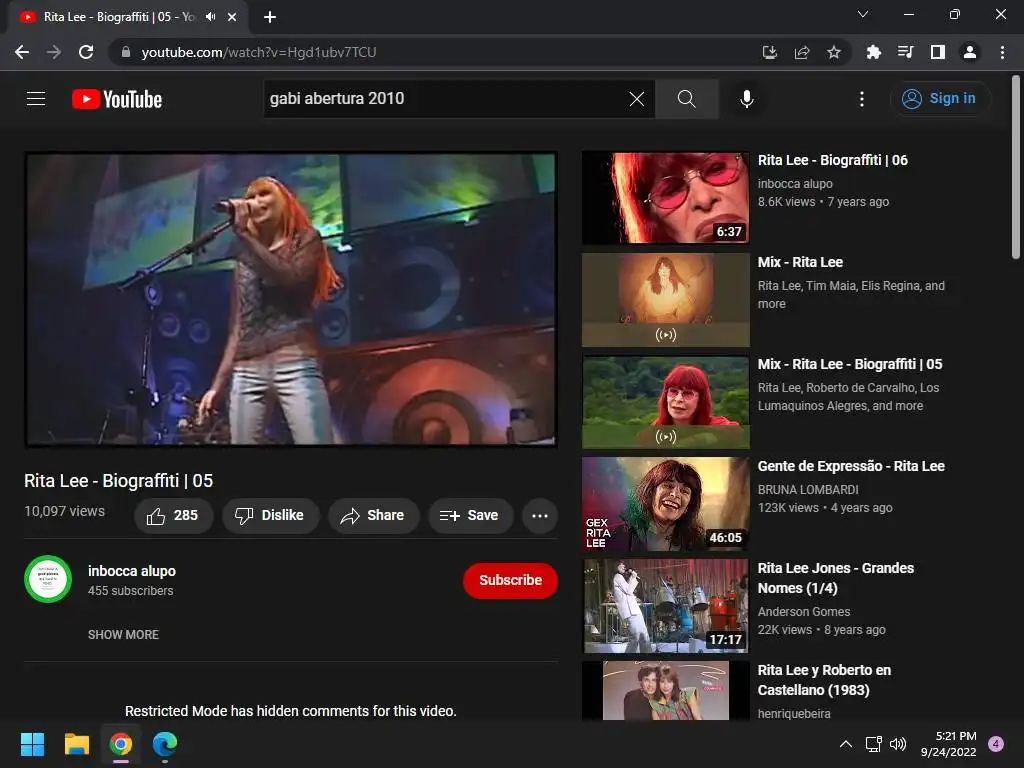Open File Explorer from taskbar

pos(76,744)
